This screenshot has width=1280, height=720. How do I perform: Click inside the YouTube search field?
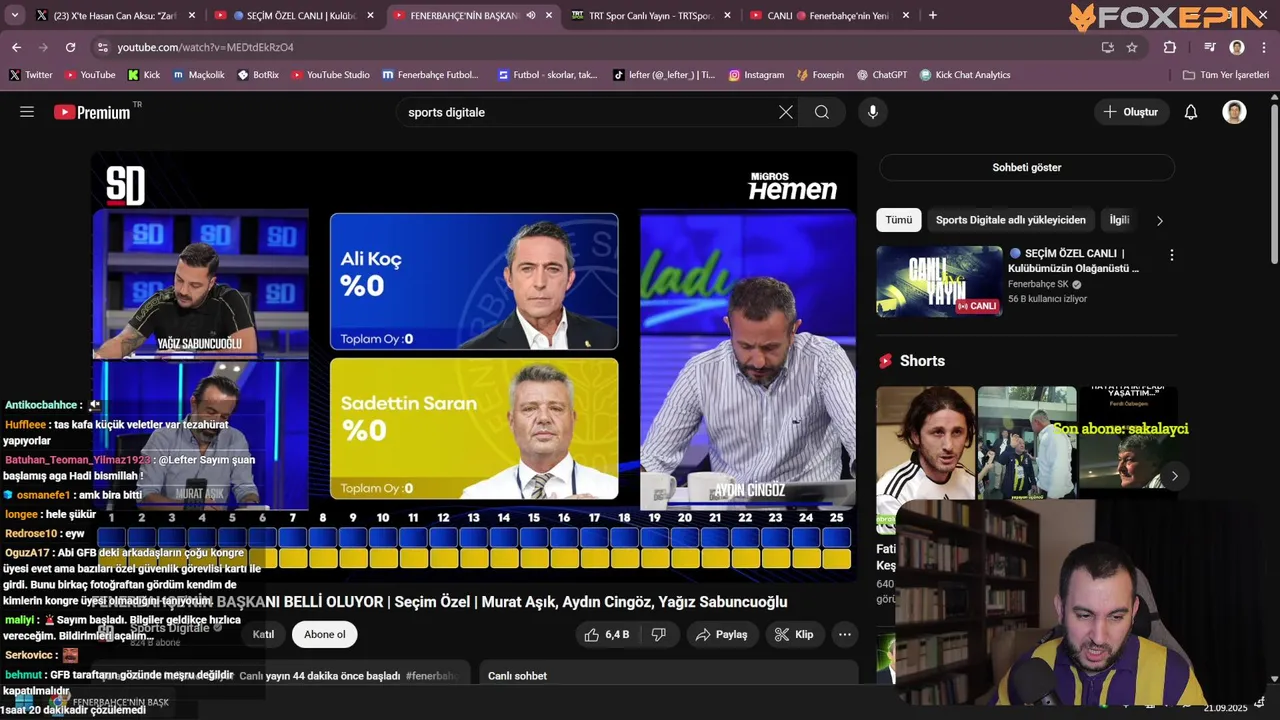pos(590,112)
